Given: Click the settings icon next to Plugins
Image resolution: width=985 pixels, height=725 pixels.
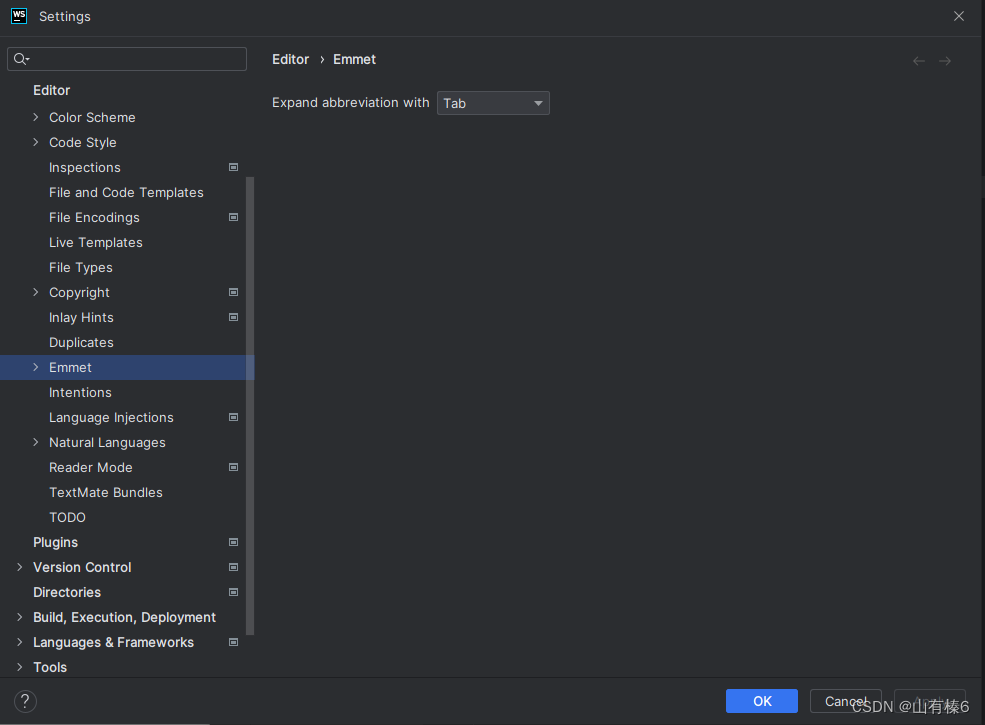Looking at the screenshot, I should tap(232, 542).
